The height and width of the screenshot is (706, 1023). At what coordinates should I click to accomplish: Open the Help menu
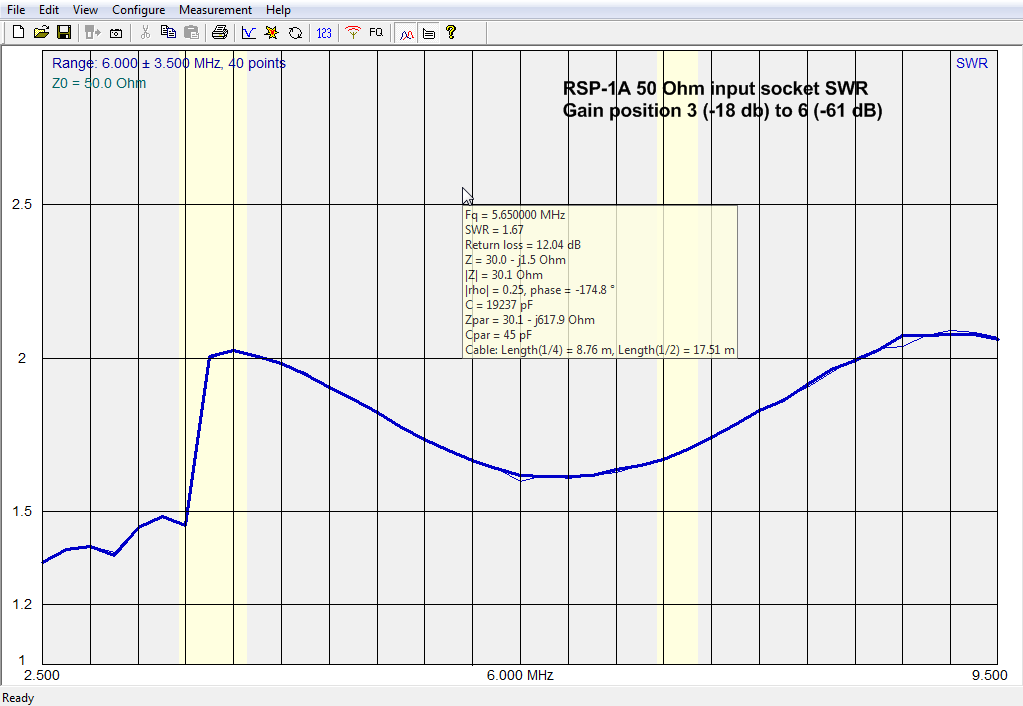(x=278, y=10)
